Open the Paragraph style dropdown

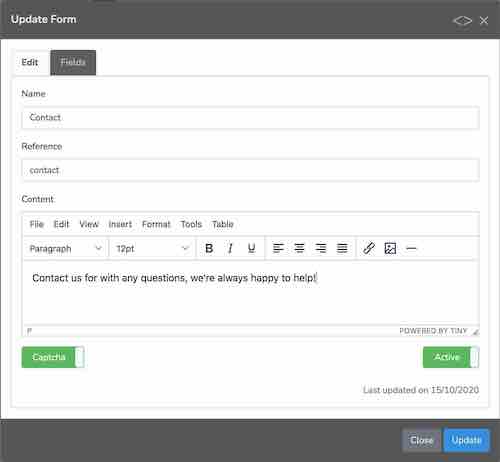(66, 249)
